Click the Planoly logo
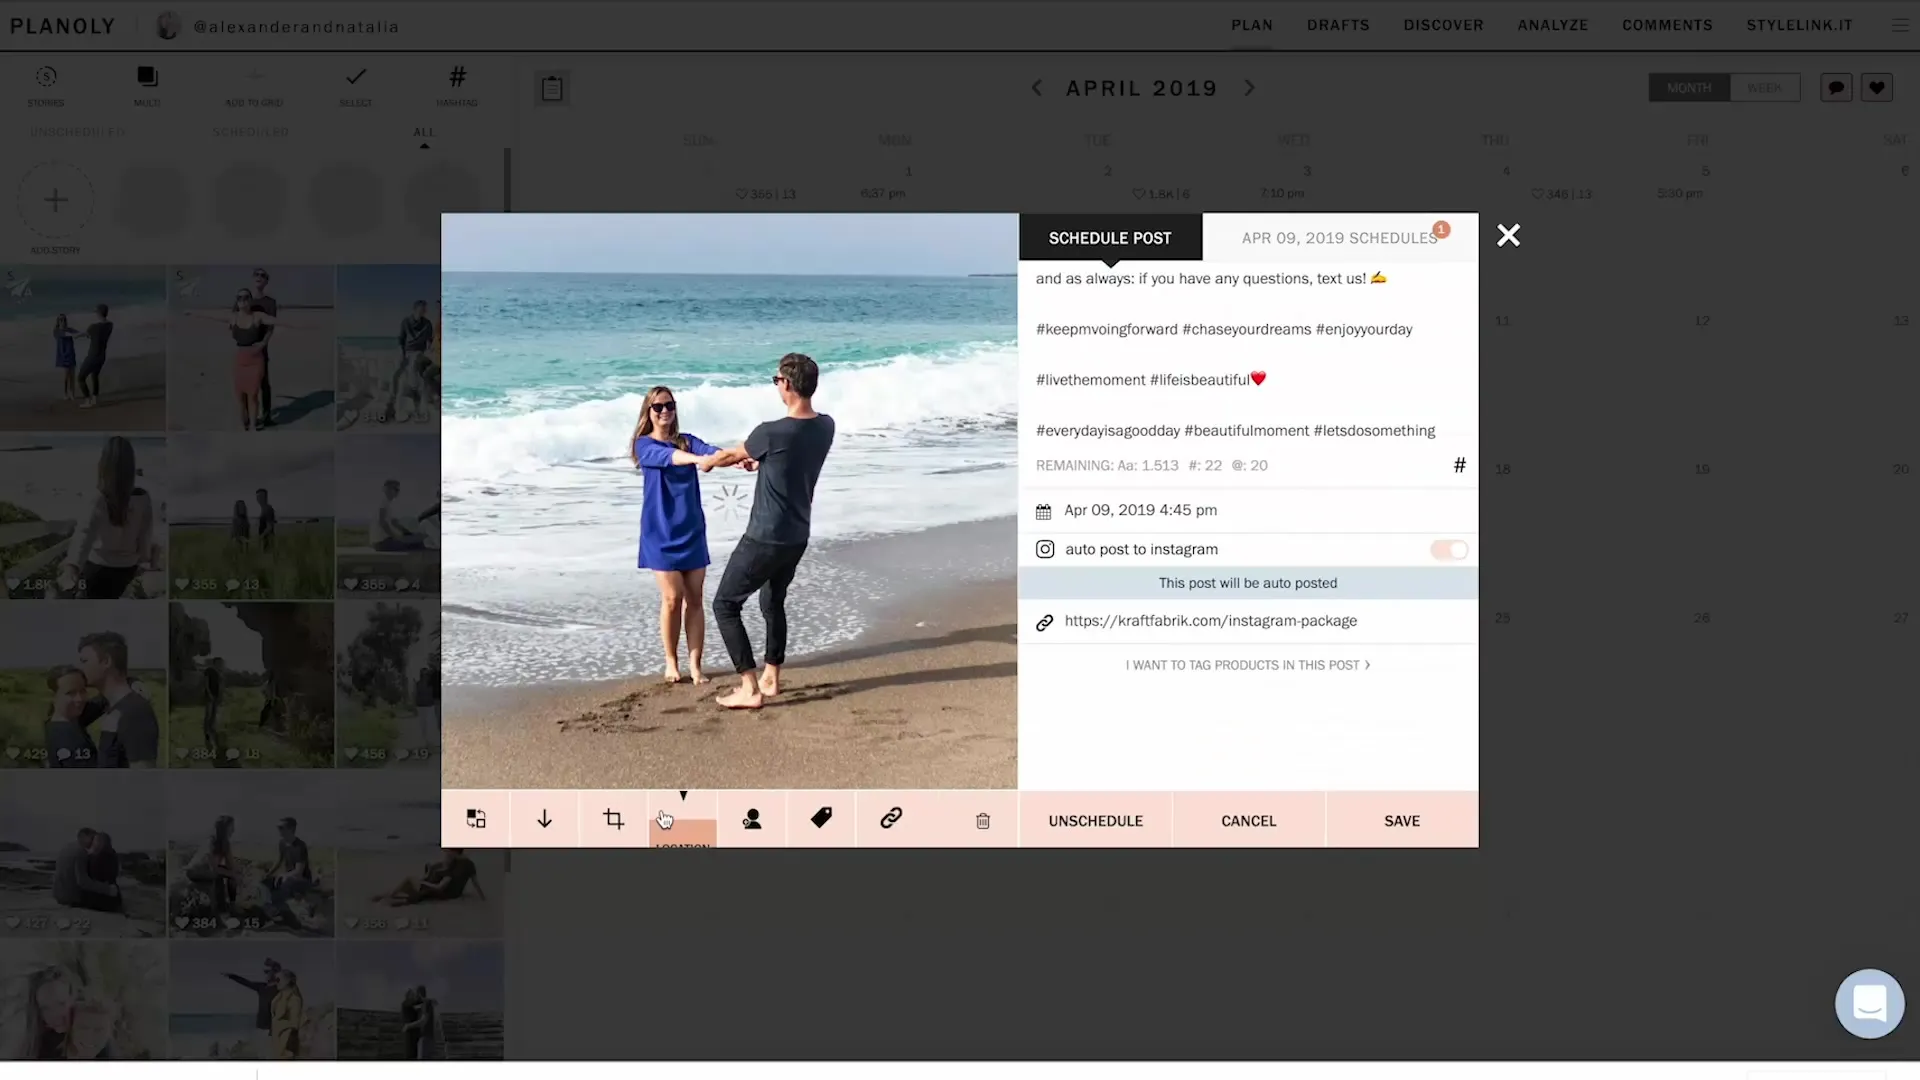The image size is (1920, 1080). point(63,26)
